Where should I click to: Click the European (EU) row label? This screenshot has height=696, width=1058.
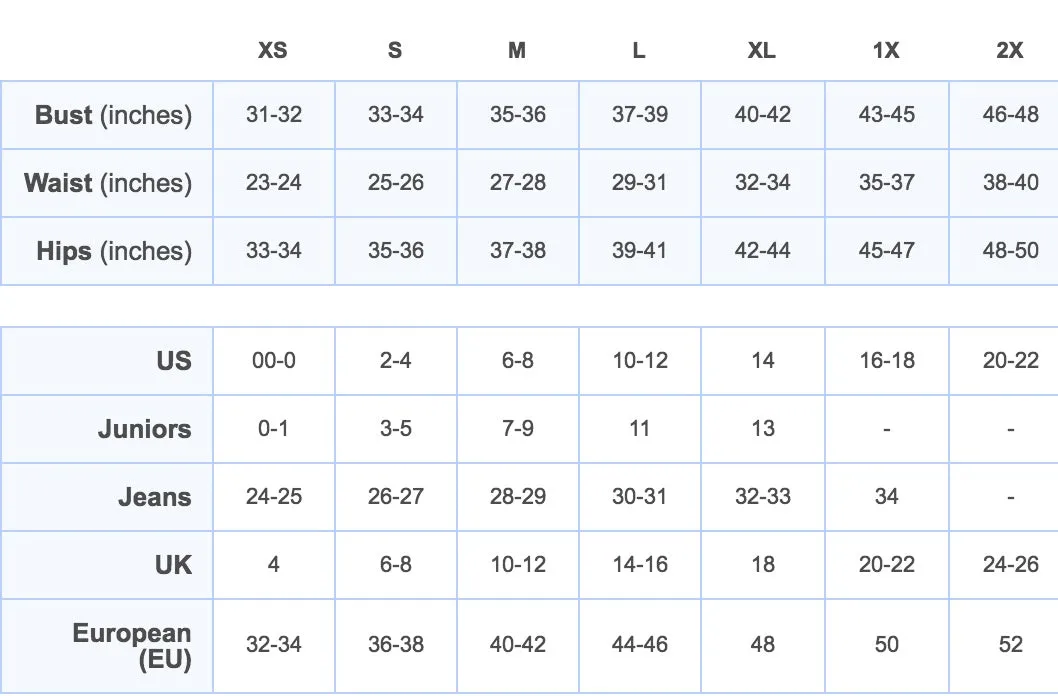[132, 645]
